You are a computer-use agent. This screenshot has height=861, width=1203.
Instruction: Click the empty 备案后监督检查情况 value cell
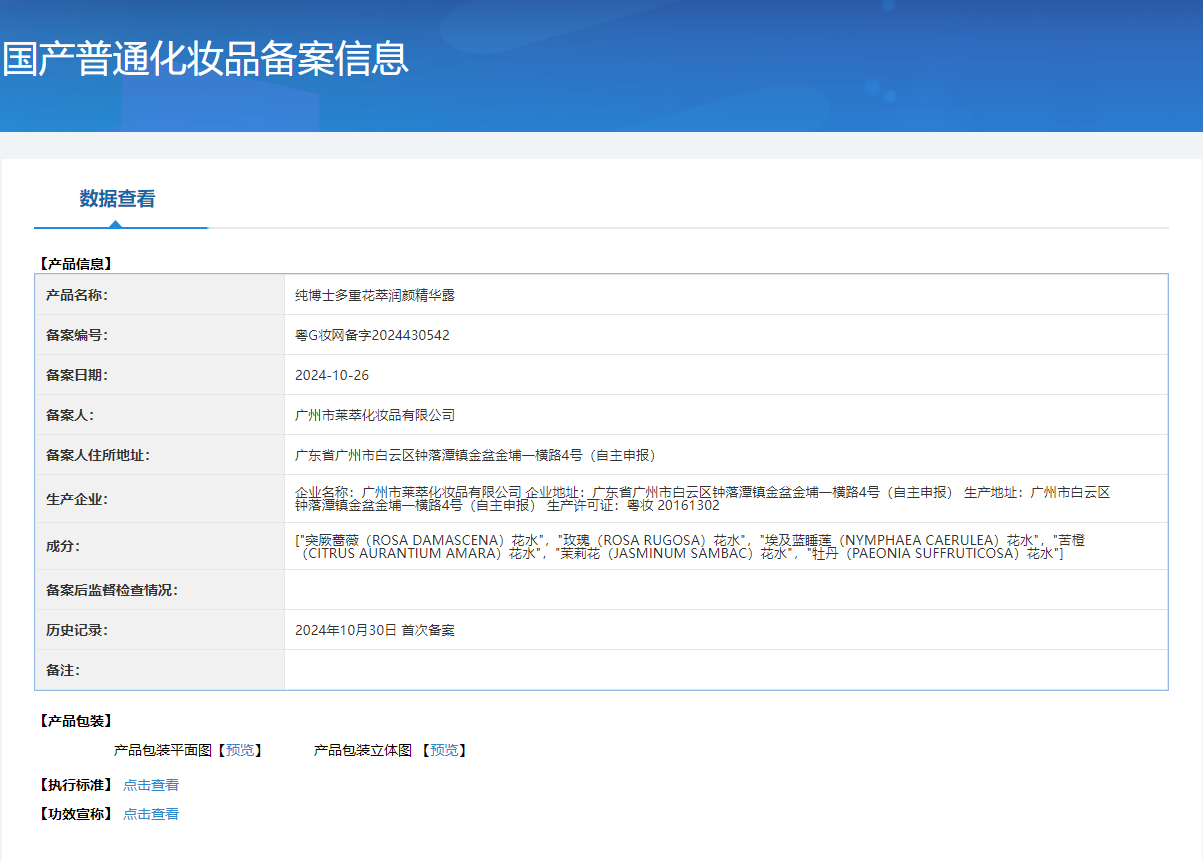click(725, 590)
